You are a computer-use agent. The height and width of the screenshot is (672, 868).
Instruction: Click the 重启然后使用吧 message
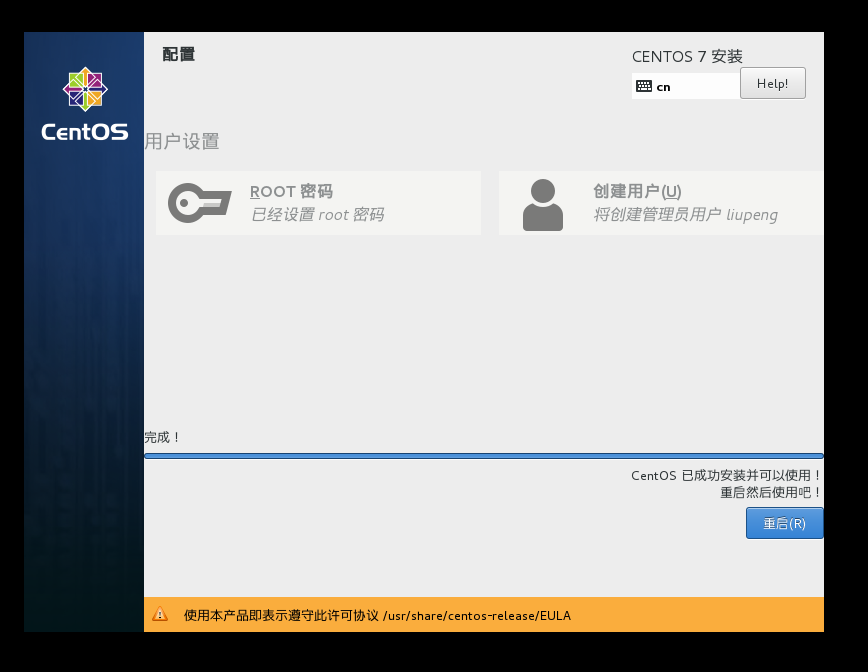coord(771,492)
